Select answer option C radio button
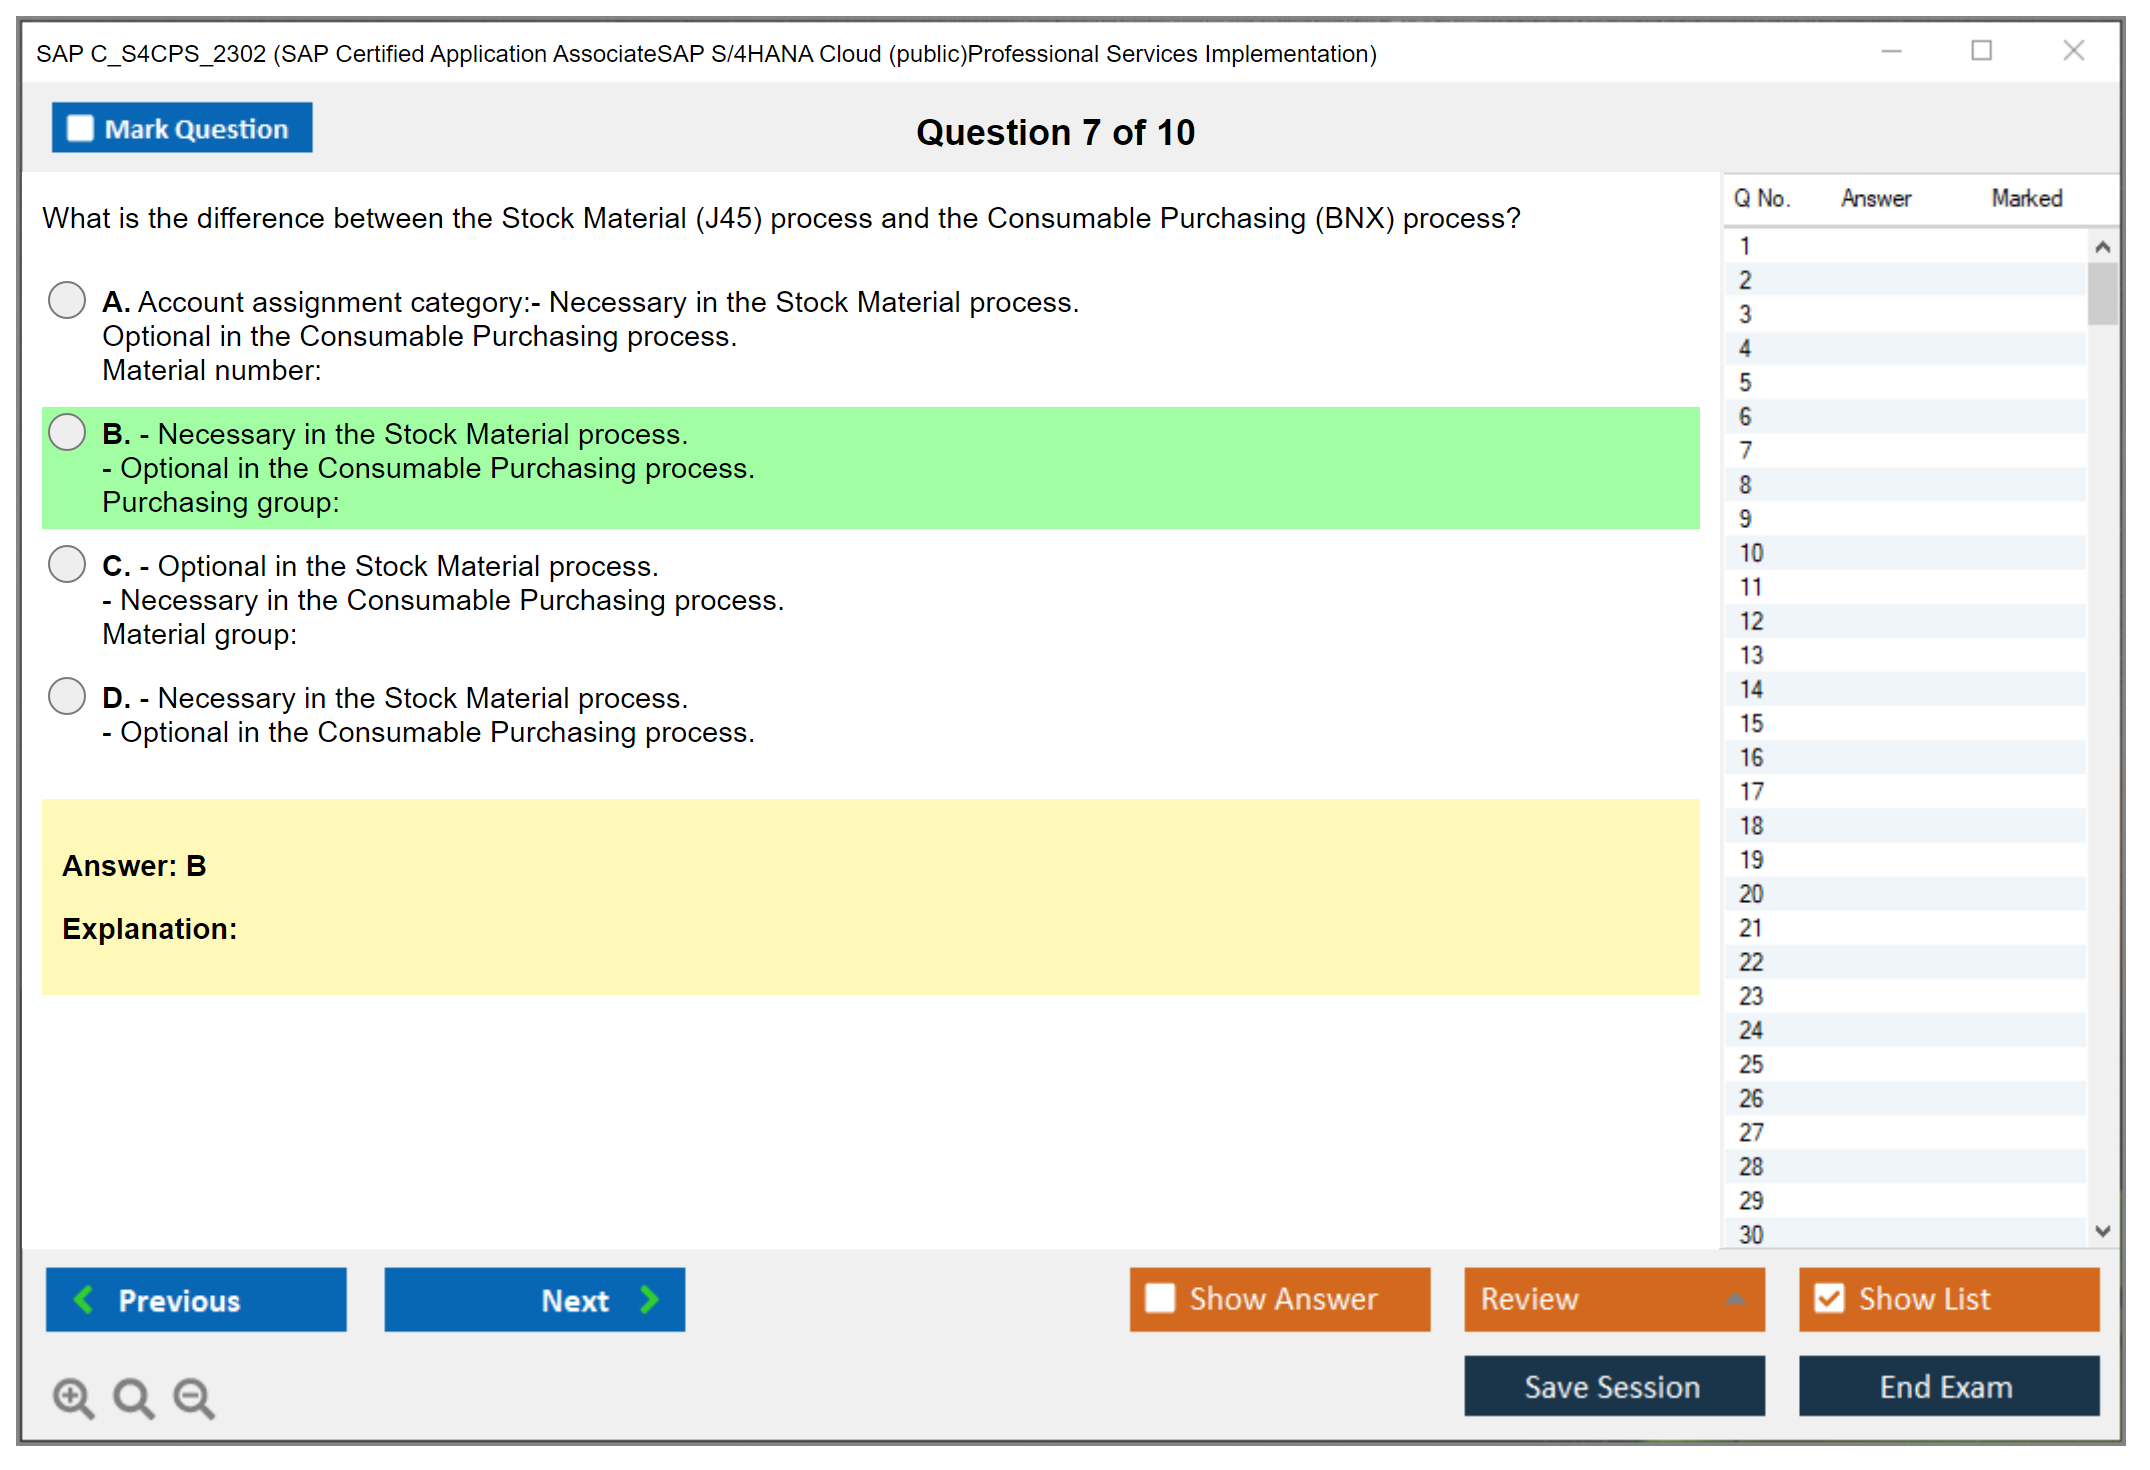The image size is (2150, 1470). (67, 564)
